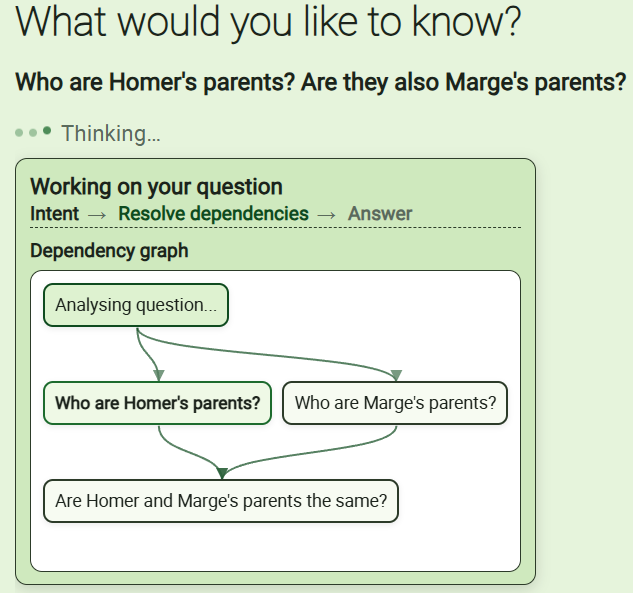Click "Are Homer and Marge's parents the same?" node

[221, 501]
